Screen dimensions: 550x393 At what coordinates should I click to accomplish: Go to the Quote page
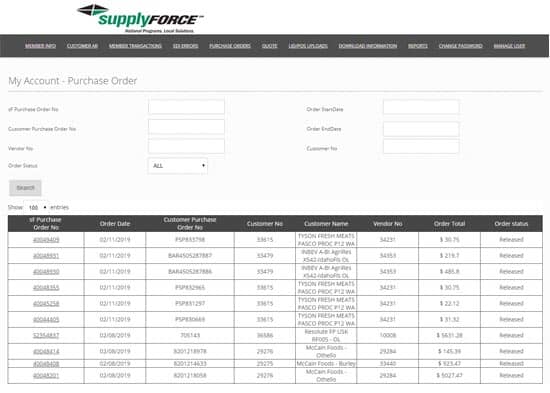[x=270, y=46]
